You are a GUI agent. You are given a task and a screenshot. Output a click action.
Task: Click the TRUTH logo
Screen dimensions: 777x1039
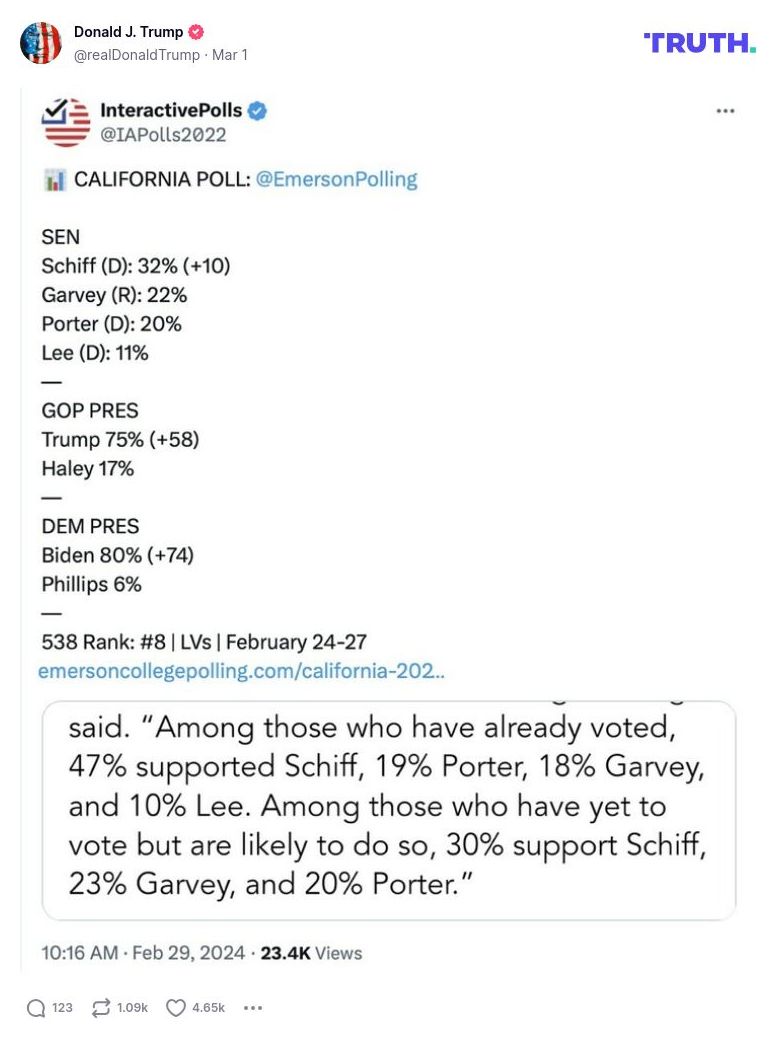click(700, 42)
